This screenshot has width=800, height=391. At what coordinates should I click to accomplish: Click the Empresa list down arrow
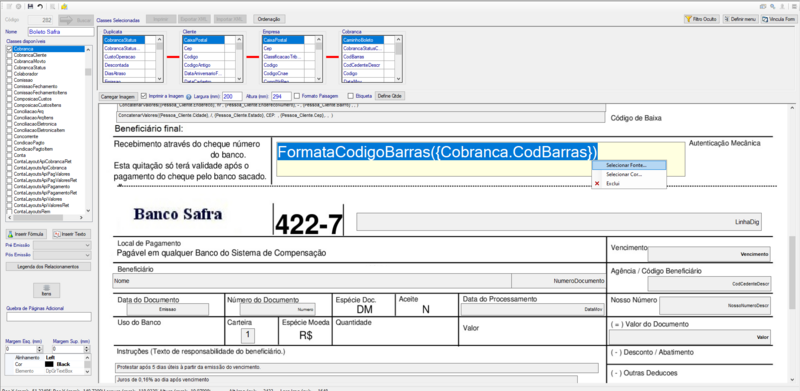pyautogui.click(x=319, y=79)
